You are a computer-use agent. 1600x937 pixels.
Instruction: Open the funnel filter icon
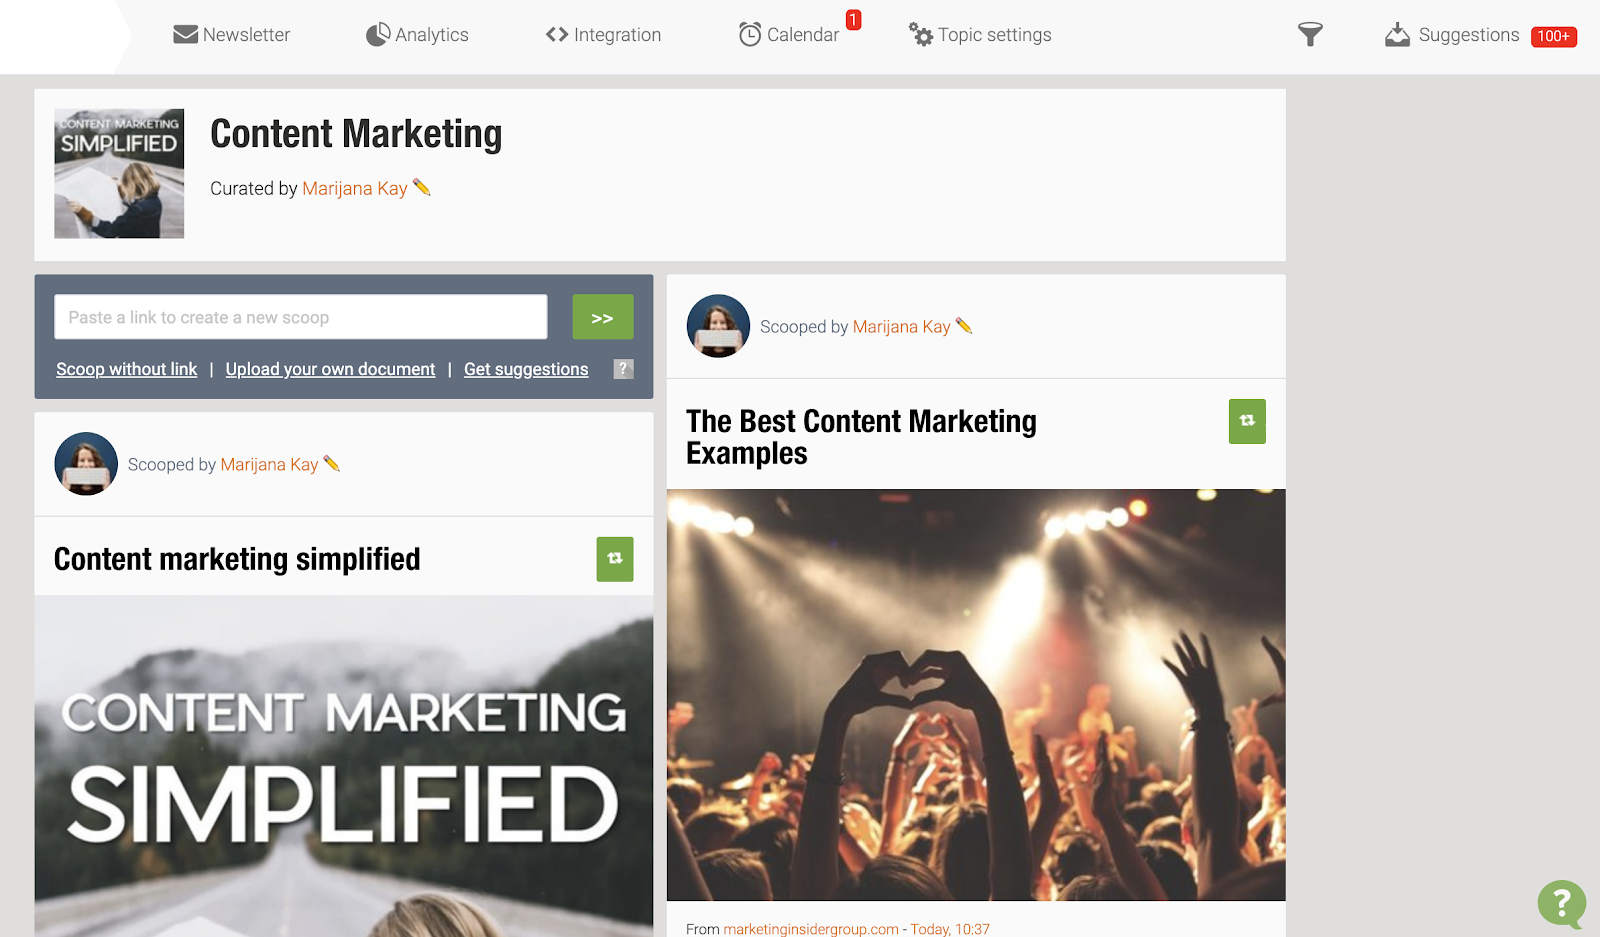1310,35
